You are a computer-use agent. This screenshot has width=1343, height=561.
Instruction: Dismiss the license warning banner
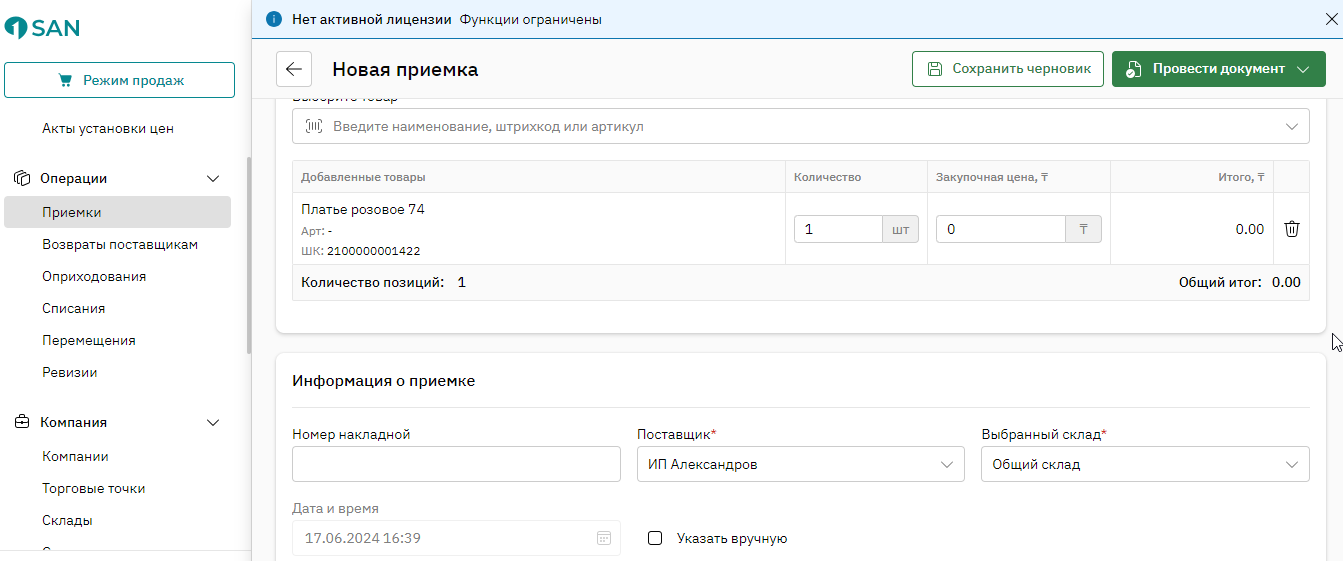1331,19
